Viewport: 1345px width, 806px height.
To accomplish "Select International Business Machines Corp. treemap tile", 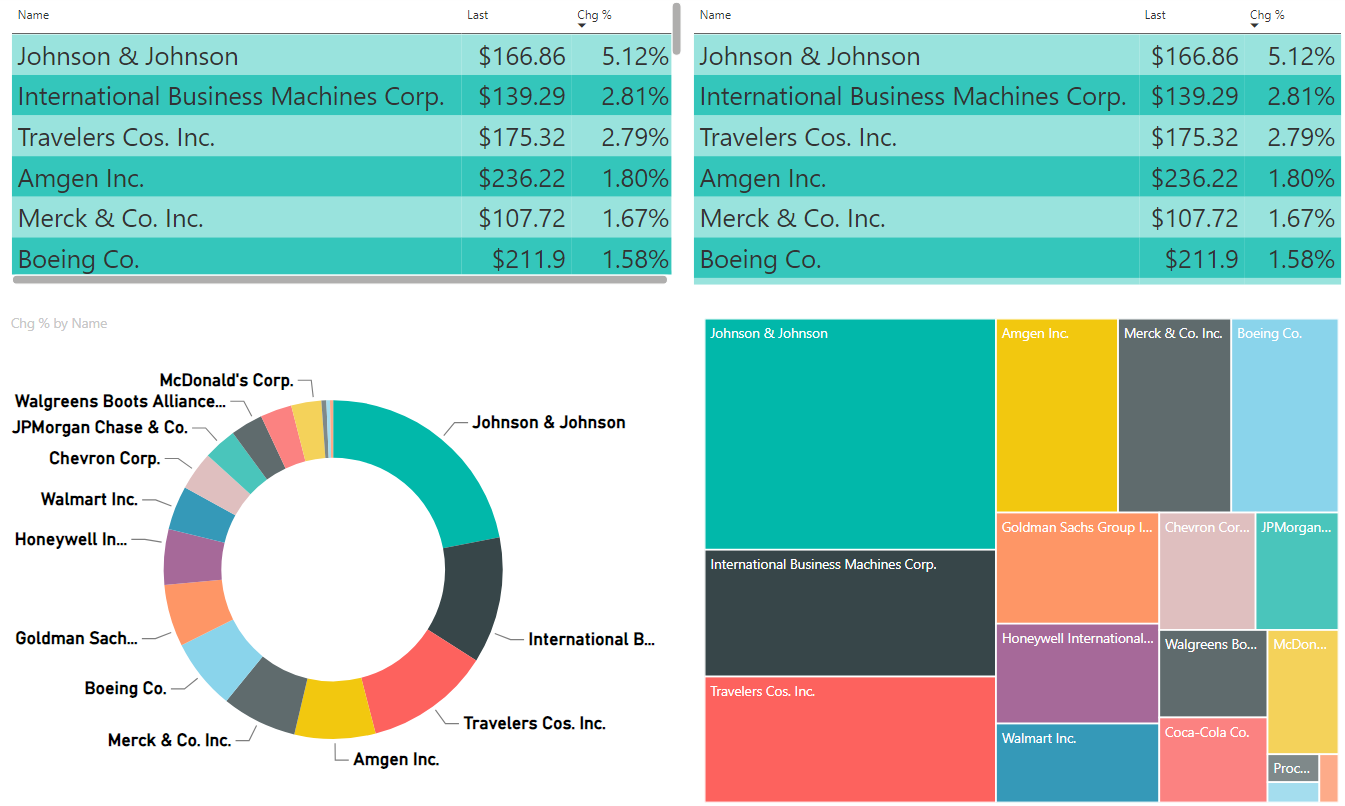I will (850, 613).
